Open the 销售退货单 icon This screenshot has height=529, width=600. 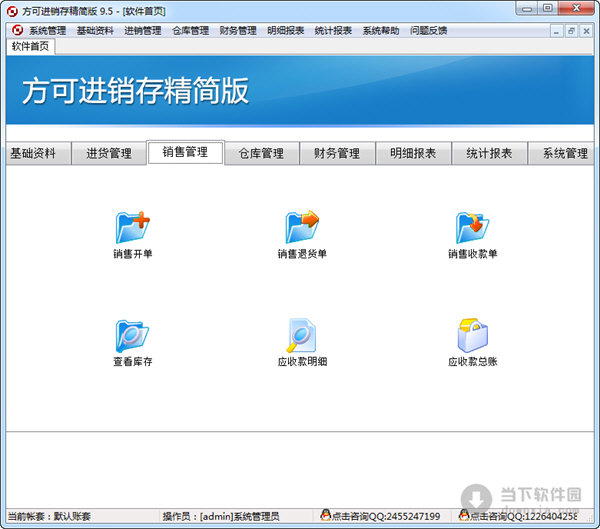(302, 227)
